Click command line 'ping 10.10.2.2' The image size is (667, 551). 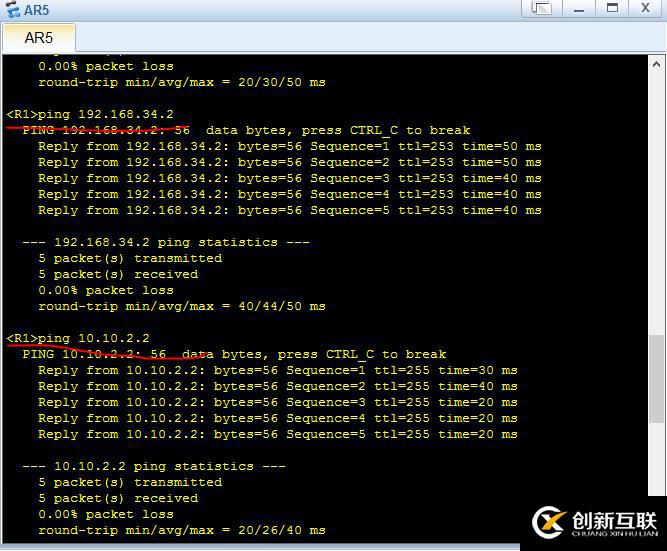78,339
